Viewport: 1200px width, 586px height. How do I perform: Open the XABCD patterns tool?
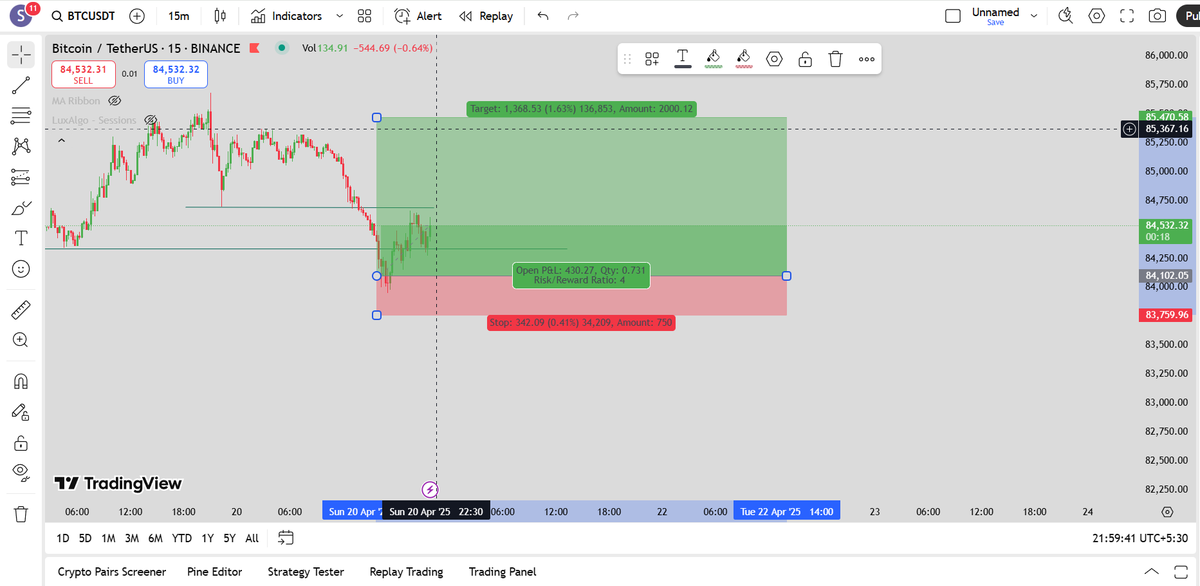click(x=21, y=147)
